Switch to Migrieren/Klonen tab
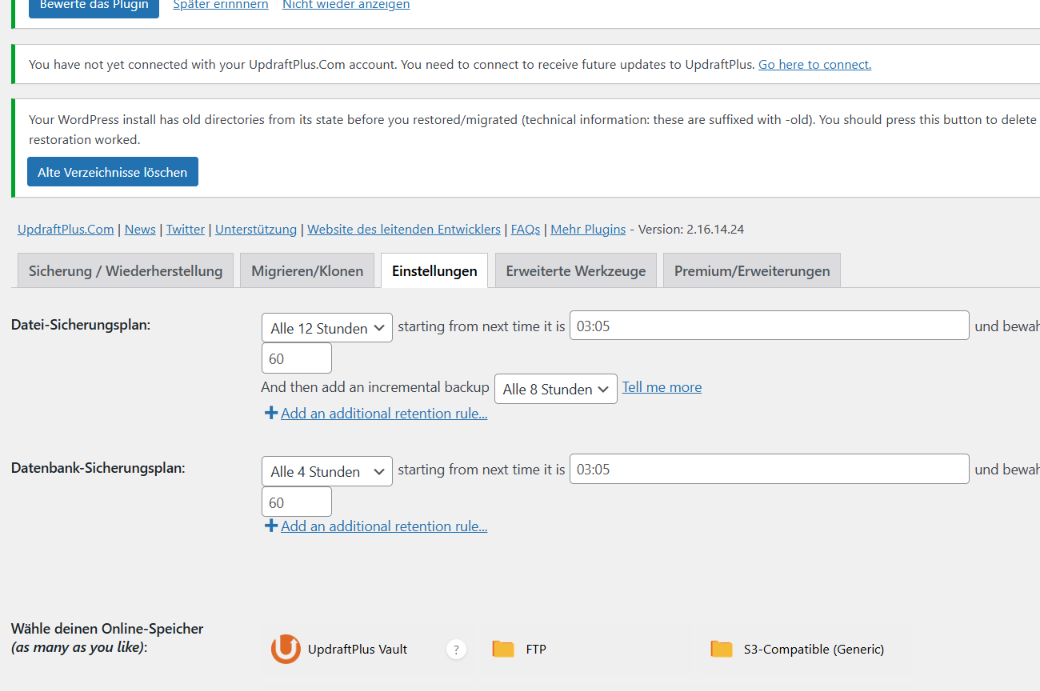This screenshot has height=691, width=1040. click(307, 271)
